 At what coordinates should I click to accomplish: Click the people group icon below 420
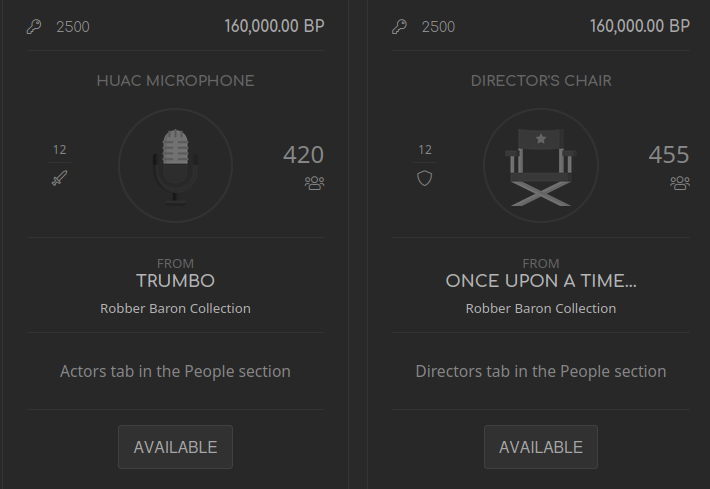coord(314,183)
